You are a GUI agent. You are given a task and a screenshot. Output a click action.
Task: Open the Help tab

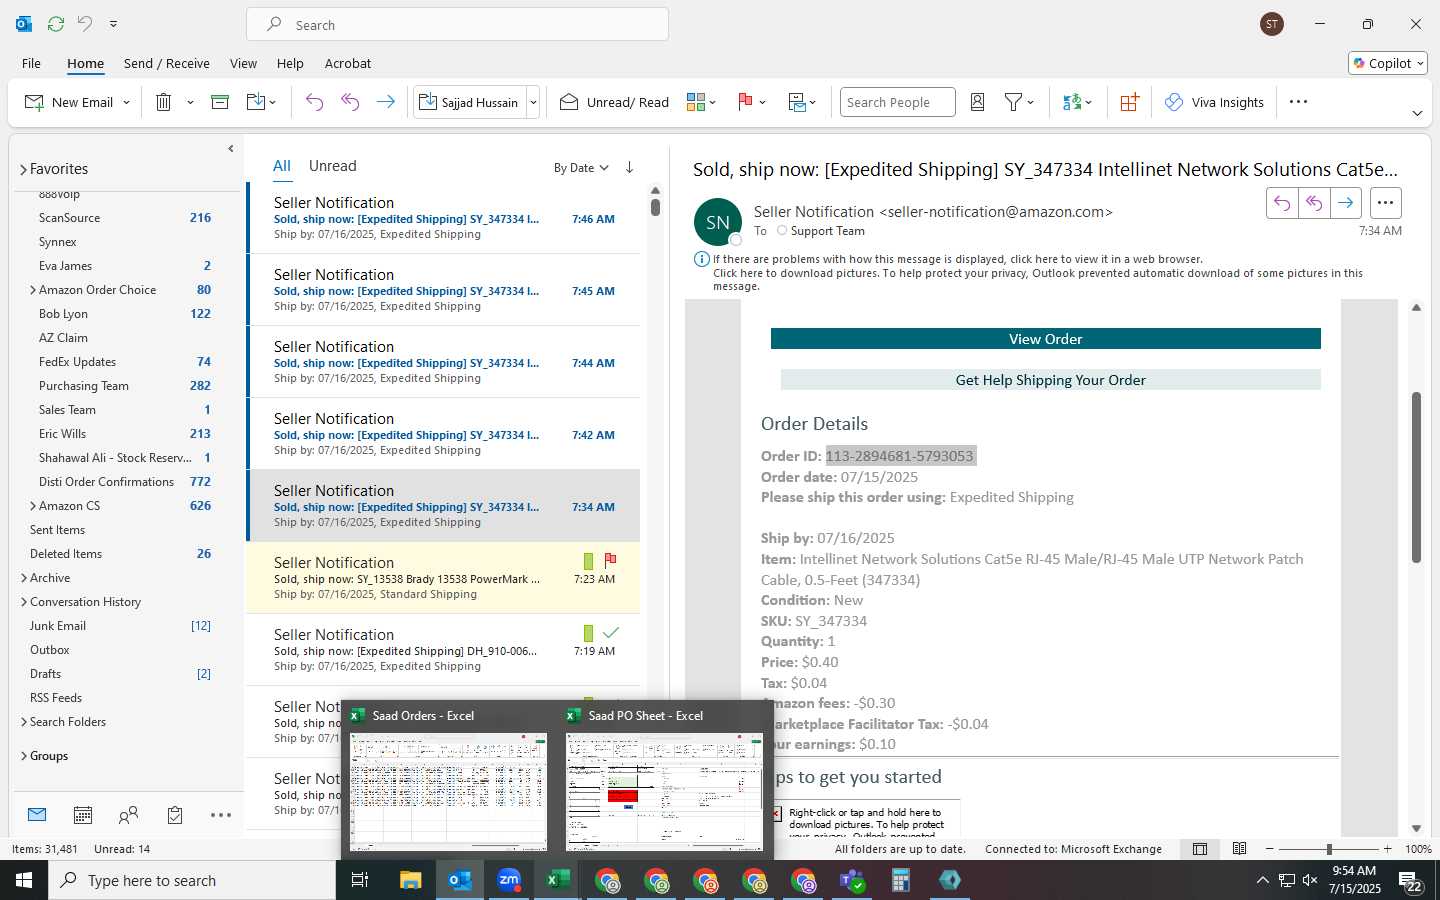[x=290, y=63]
